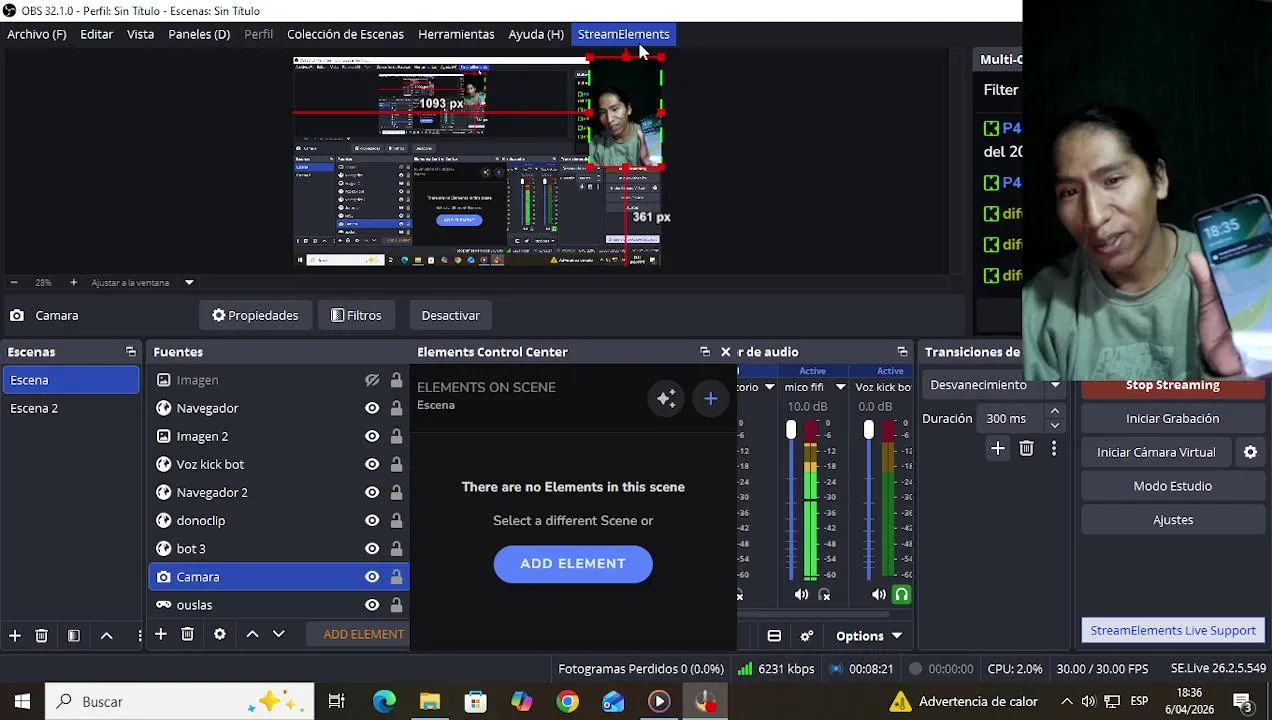
Task: Open scene filters icon in Escenas toolbar
Action: pos(74,636)
